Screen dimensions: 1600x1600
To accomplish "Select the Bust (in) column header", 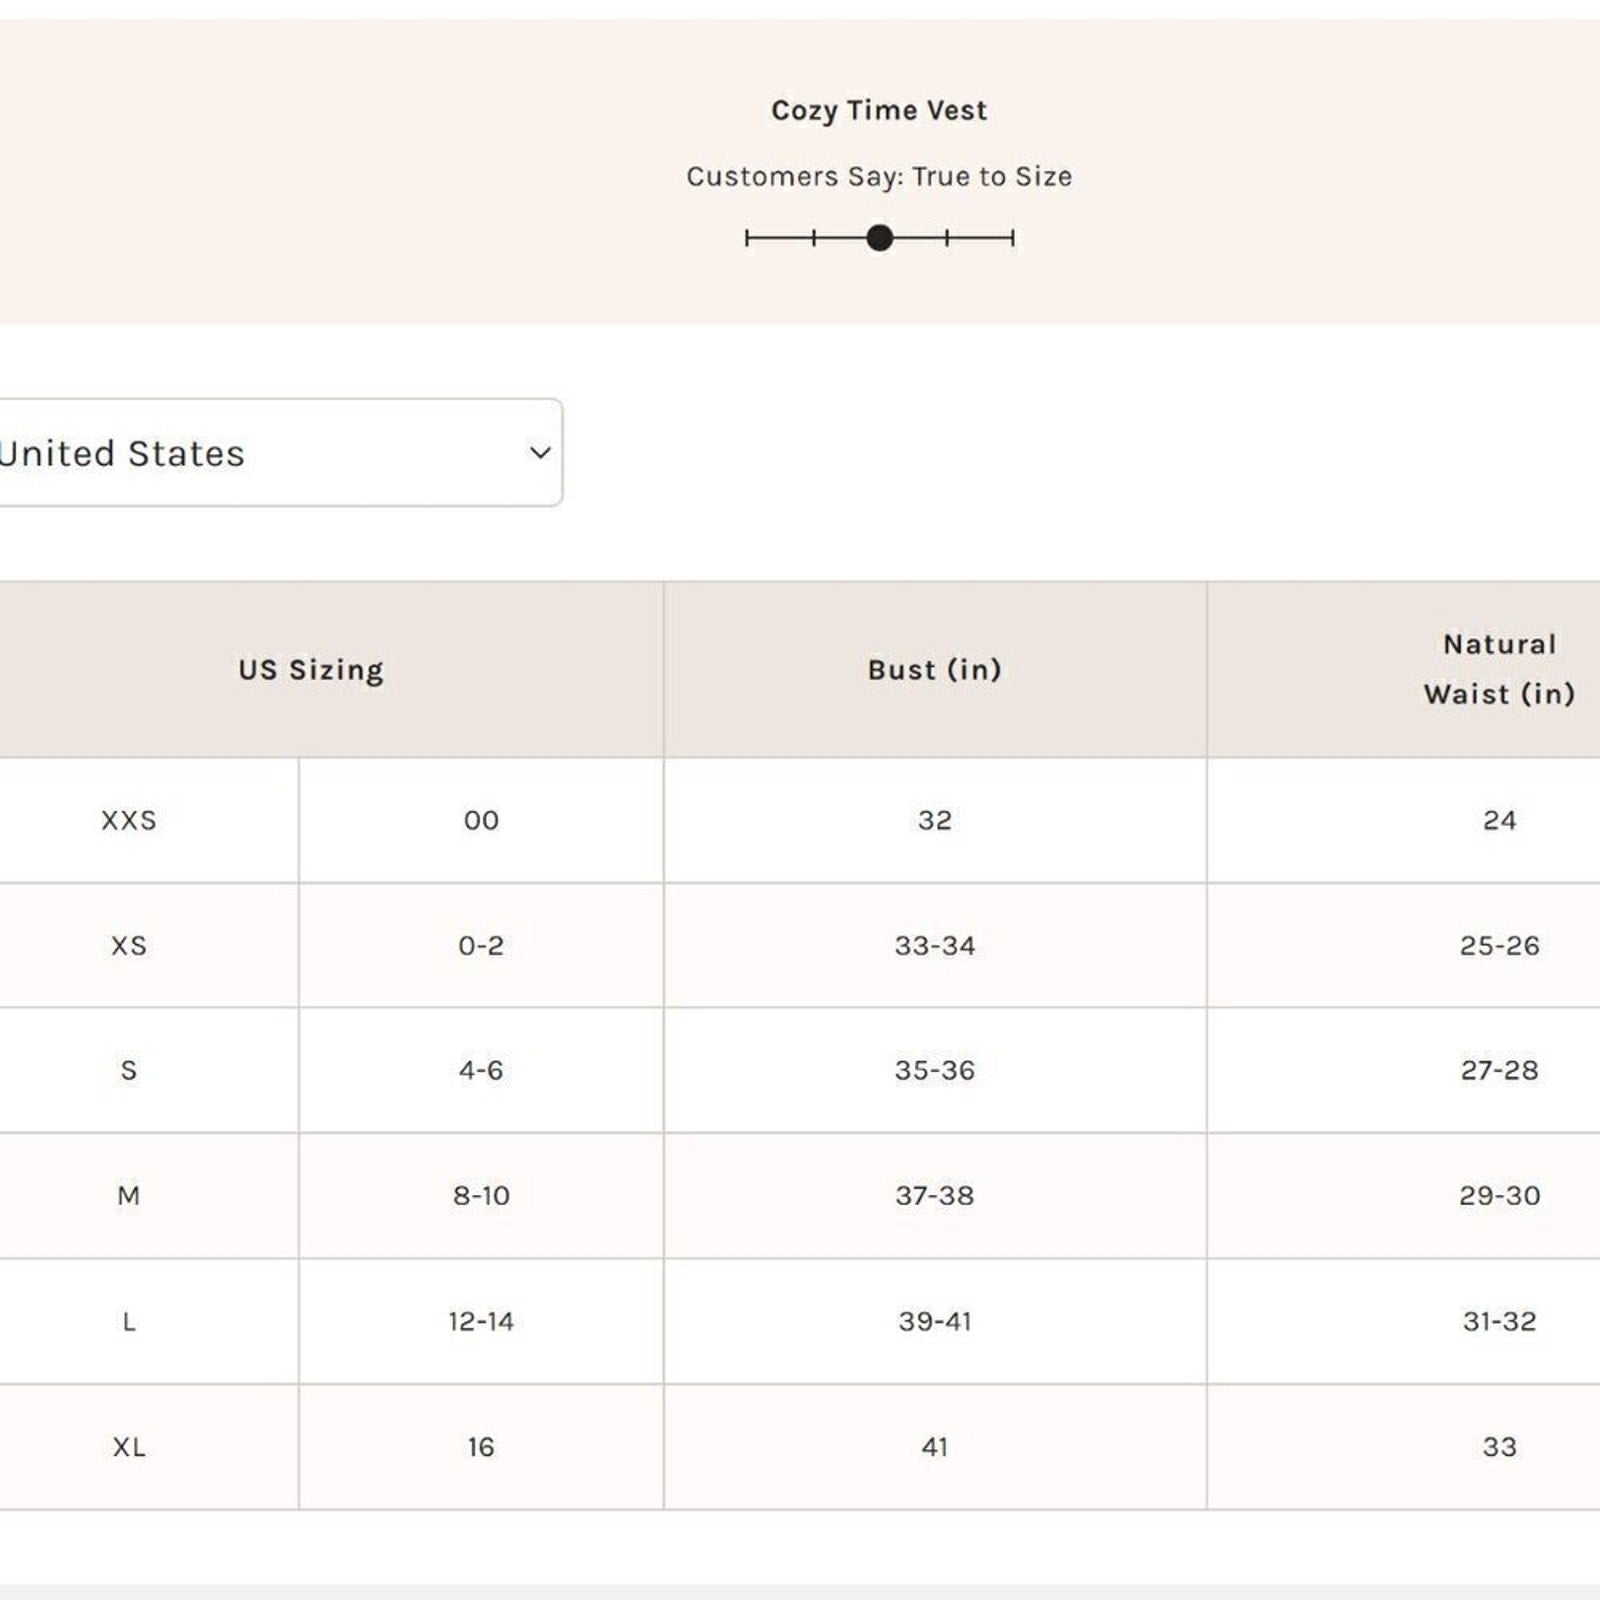I will click(934, 670).
